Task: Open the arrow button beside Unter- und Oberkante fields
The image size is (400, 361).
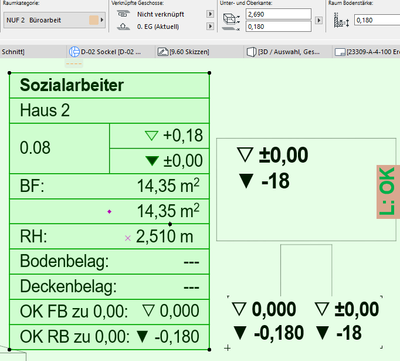Action: click(x=319, y=20)
